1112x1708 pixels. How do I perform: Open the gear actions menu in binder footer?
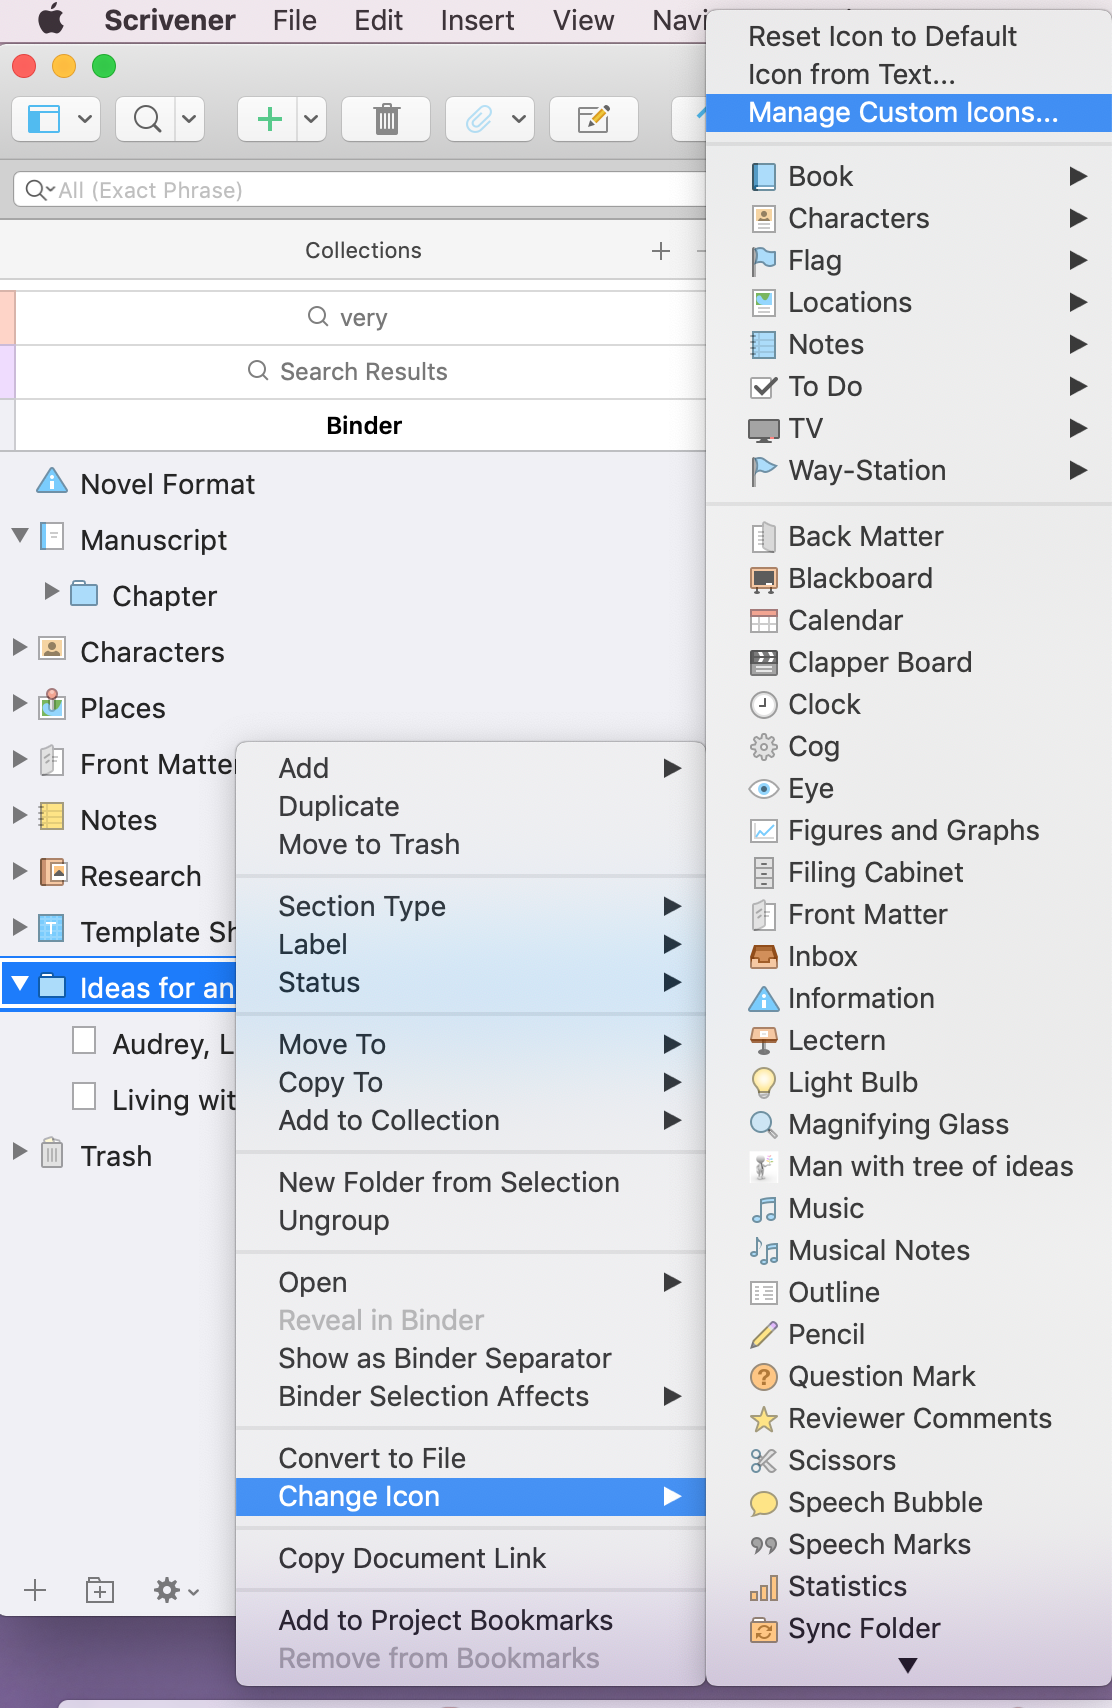pyautogui.click(x=176, y=1590)
